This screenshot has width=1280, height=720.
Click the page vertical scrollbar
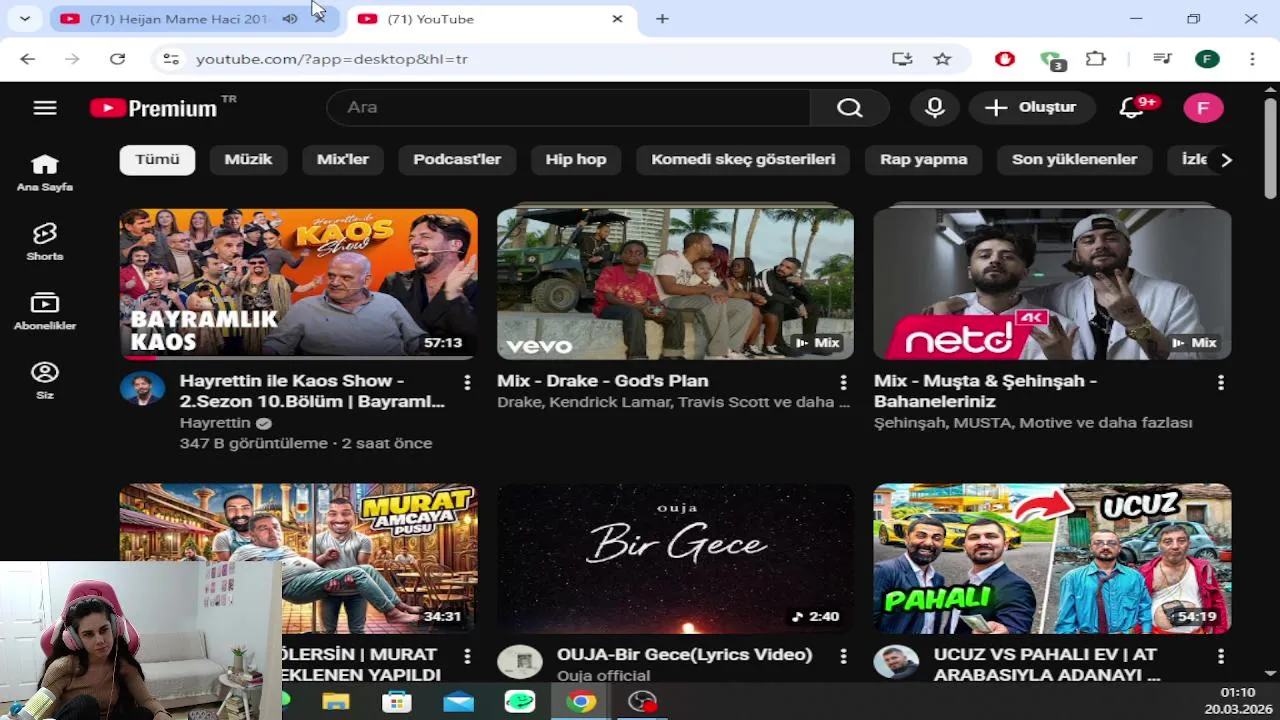pyautogui.click(x=1270, y=150)
